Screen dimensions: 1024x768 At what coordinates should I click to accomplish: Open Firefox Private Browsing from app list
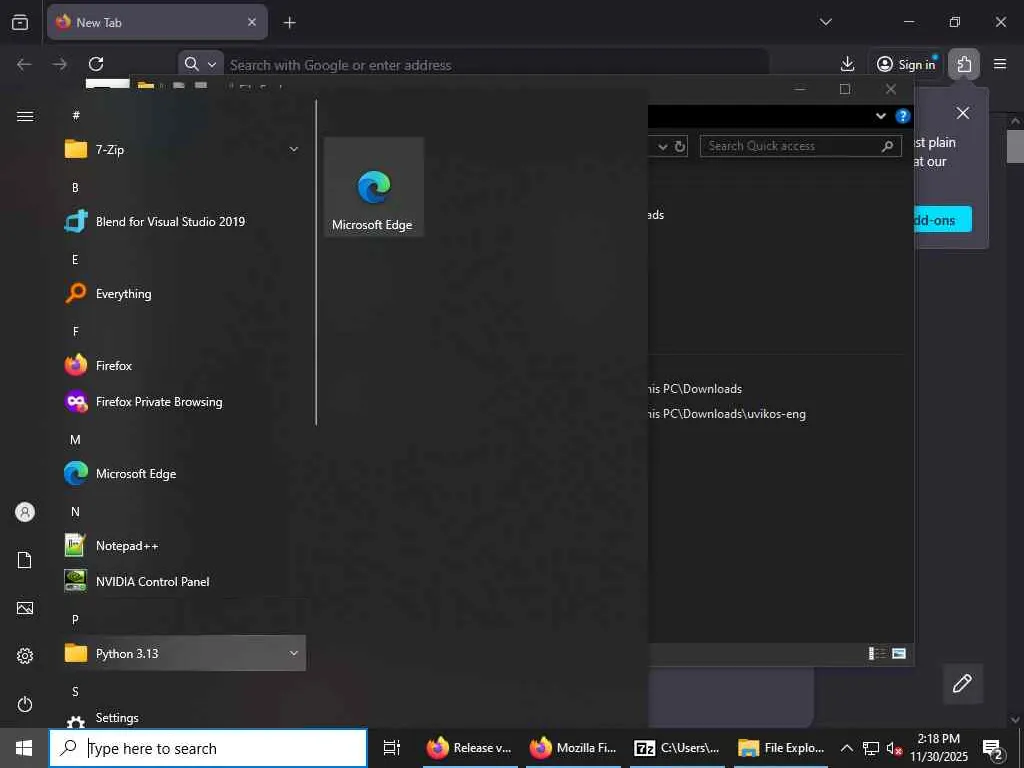[x=183, y=402]
